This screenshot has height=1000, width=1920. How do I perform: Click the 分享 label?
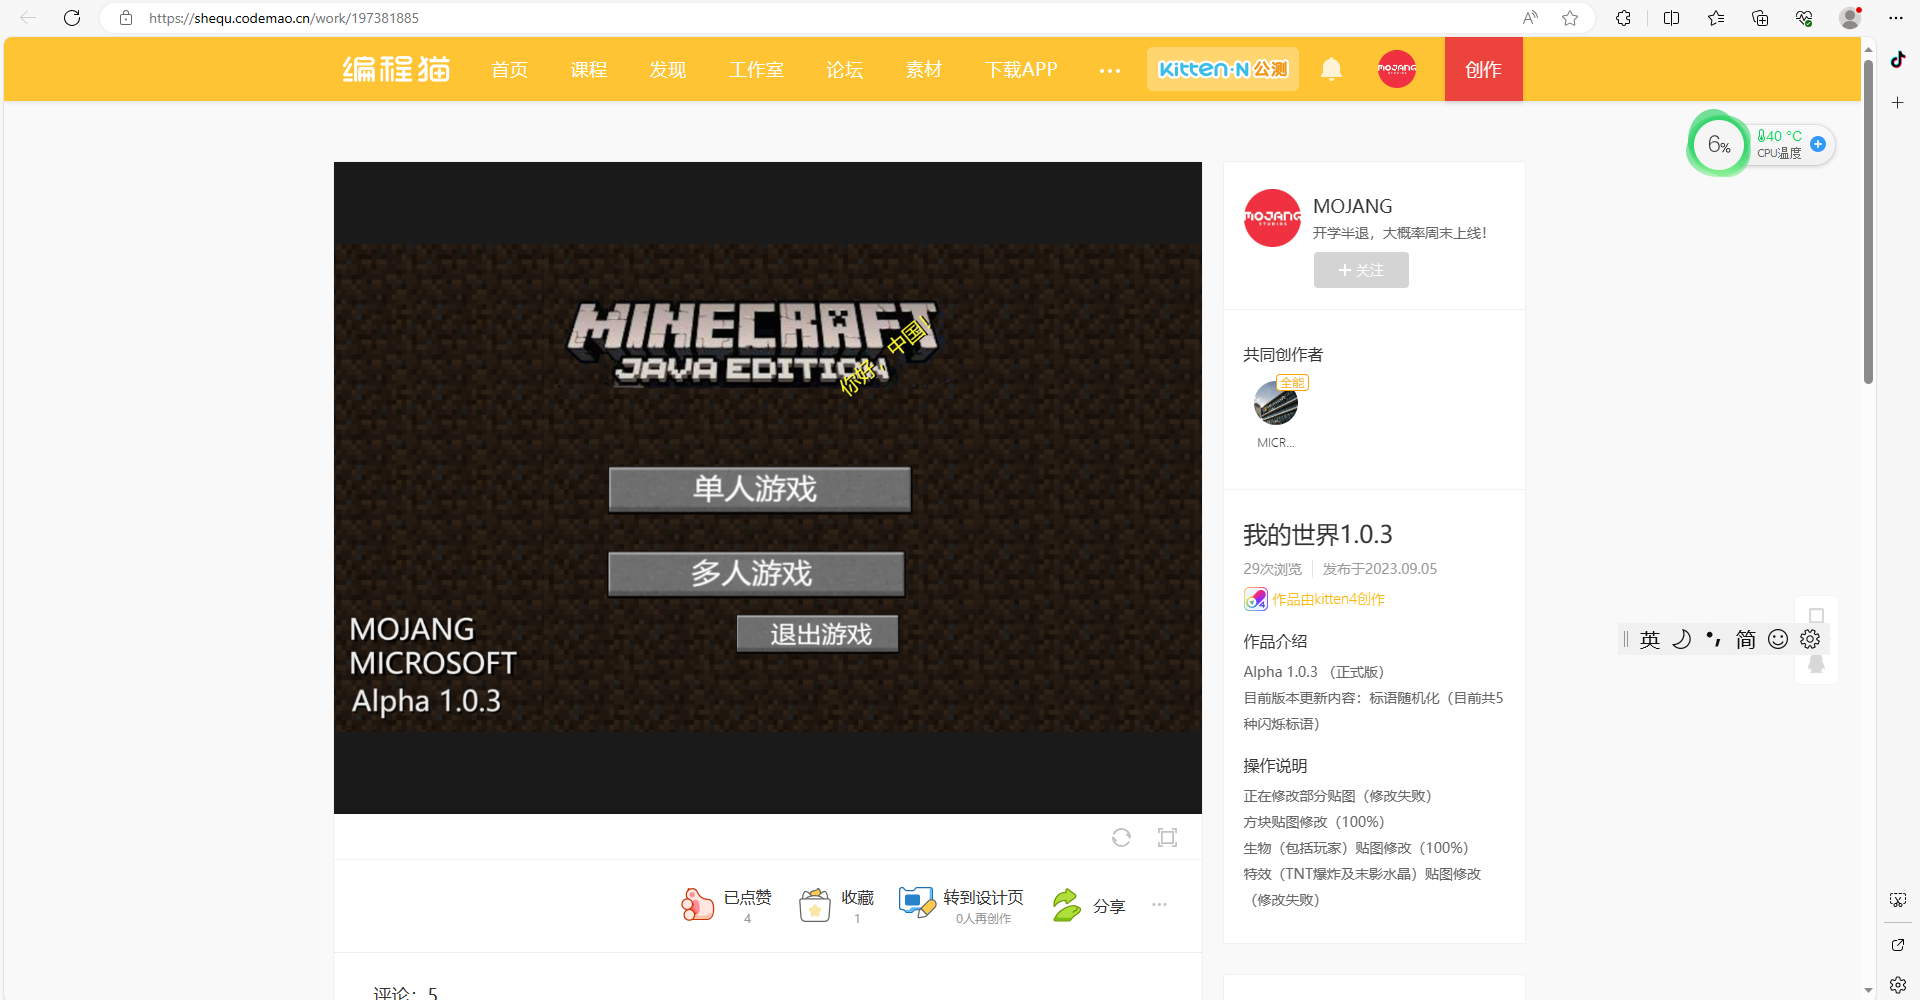point(1109,906)
